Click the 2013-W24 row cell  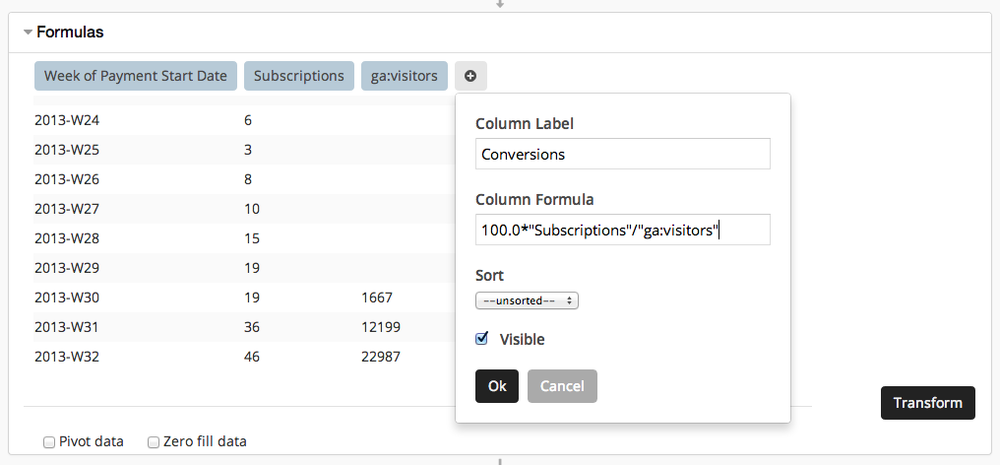click(x=67, y=120)
